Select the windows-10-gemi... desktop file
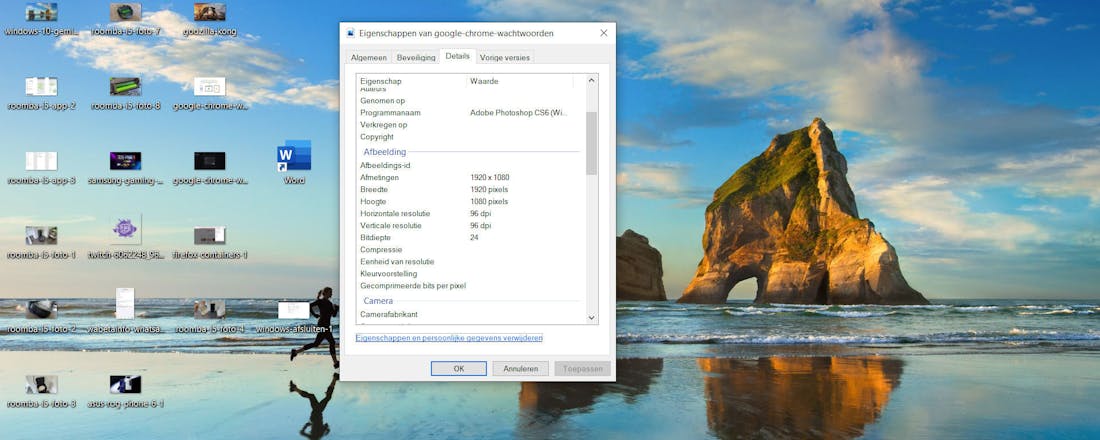Image resolution: width=1100 pixels, height=440 pixels. click(41, 20)
